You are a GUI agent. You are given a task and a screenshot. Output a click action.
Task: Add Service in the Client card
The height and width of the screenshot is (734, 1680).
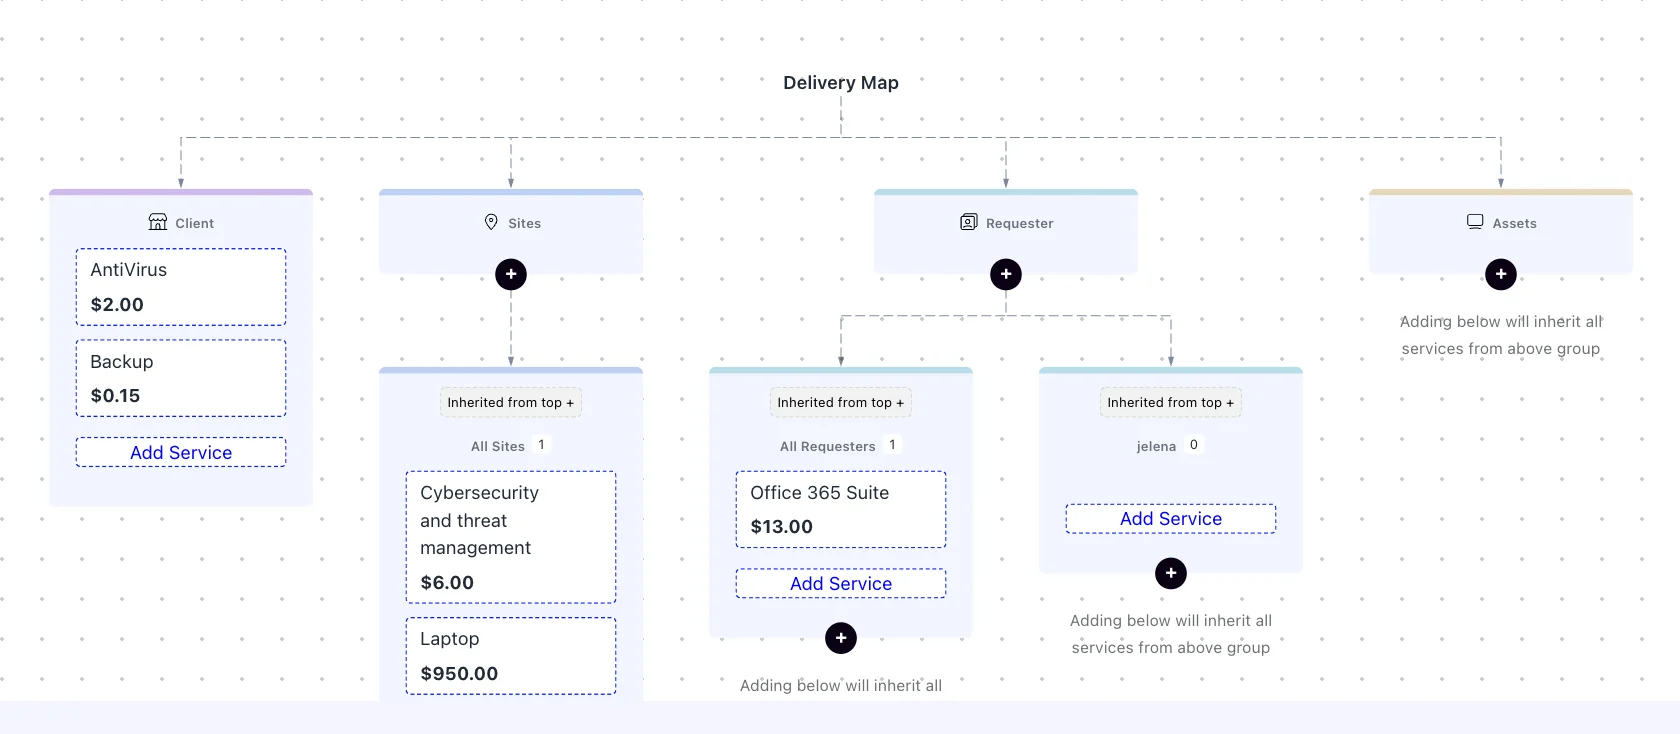[x=181, y=452]
